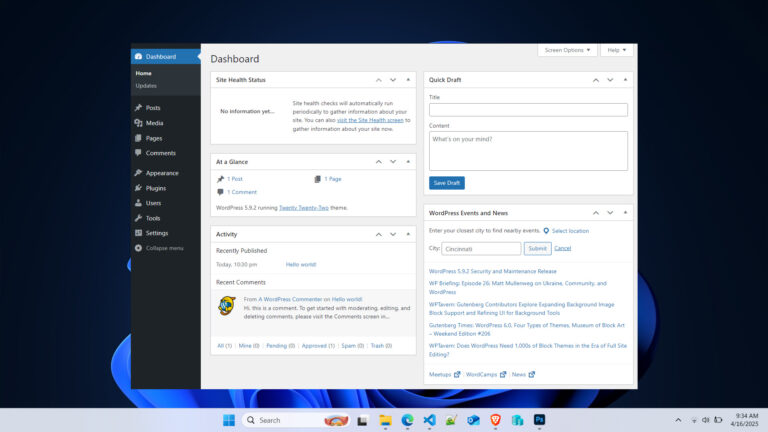This screenshot has height=432, width=768.
Task: Select Home under Dashboard
Action: pyautogui.click(x=144, y=73)
